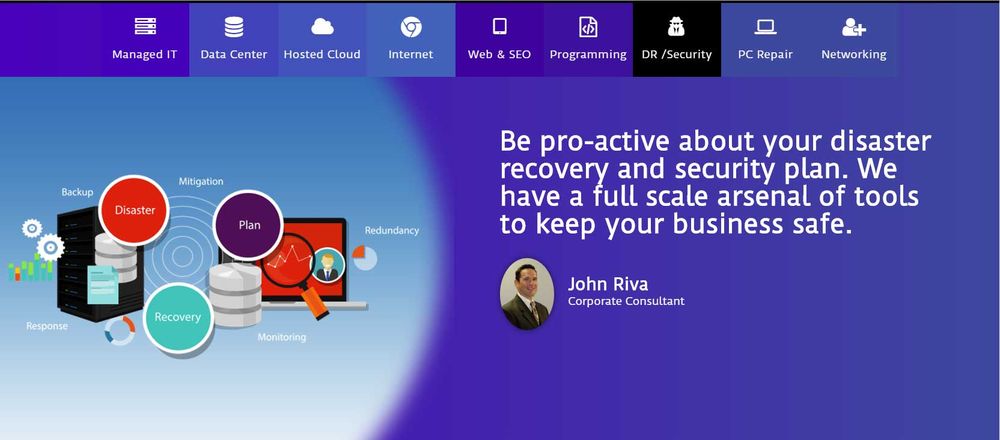Open the Networking label in navigation
This screenshot has height=440, width=1000.
tap(854, 55)
